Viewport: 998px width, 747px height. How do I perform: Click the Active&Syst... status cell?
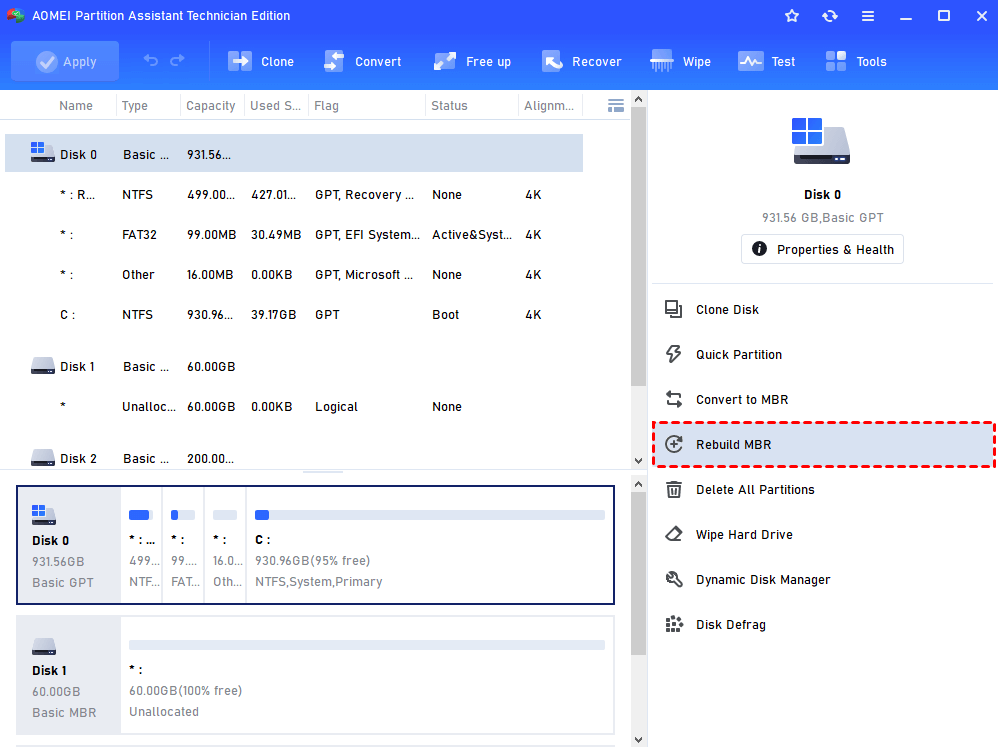click(472, 235)
